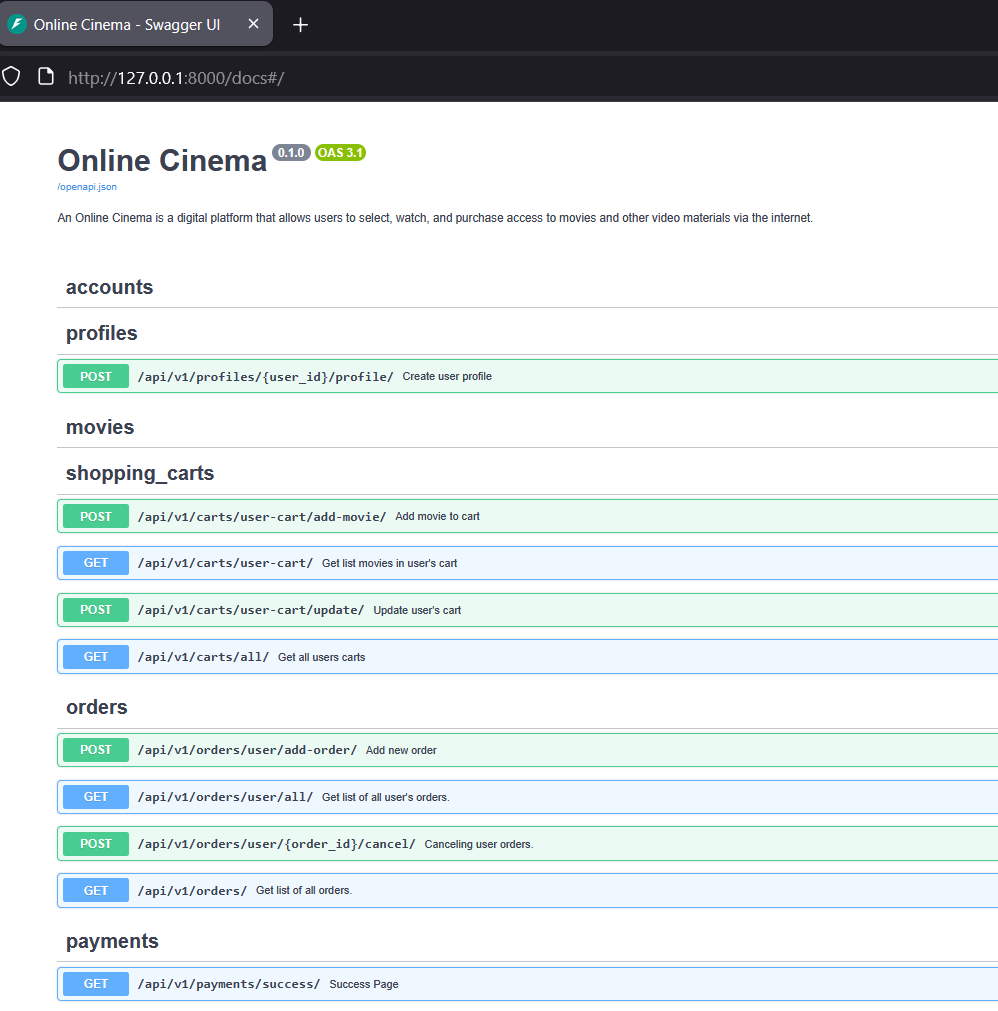
Task: Select the Online Cinema - Swagger UI tab
Action: click(126, 24)
